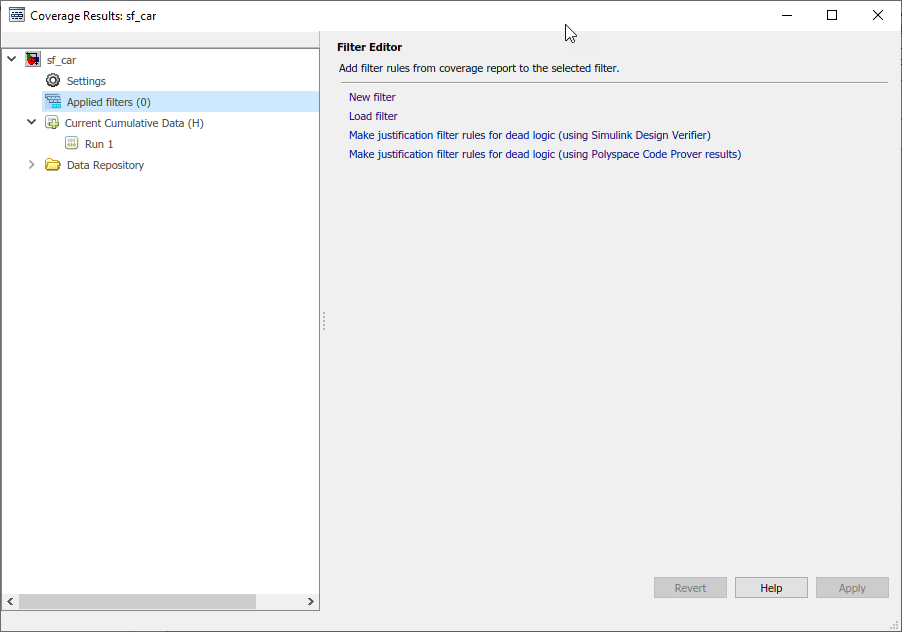Screen dimensions: 902x632
Task: Open the Settings gear icon under sf_car
Action: pos(53,80)
